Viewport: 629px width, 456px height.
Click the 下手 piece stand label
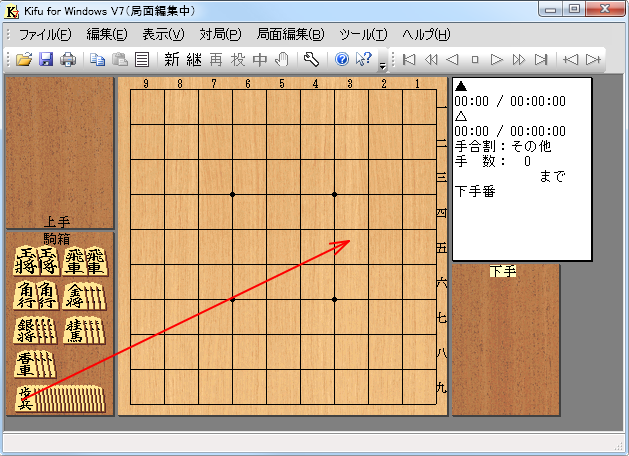[x=503, y=272]
